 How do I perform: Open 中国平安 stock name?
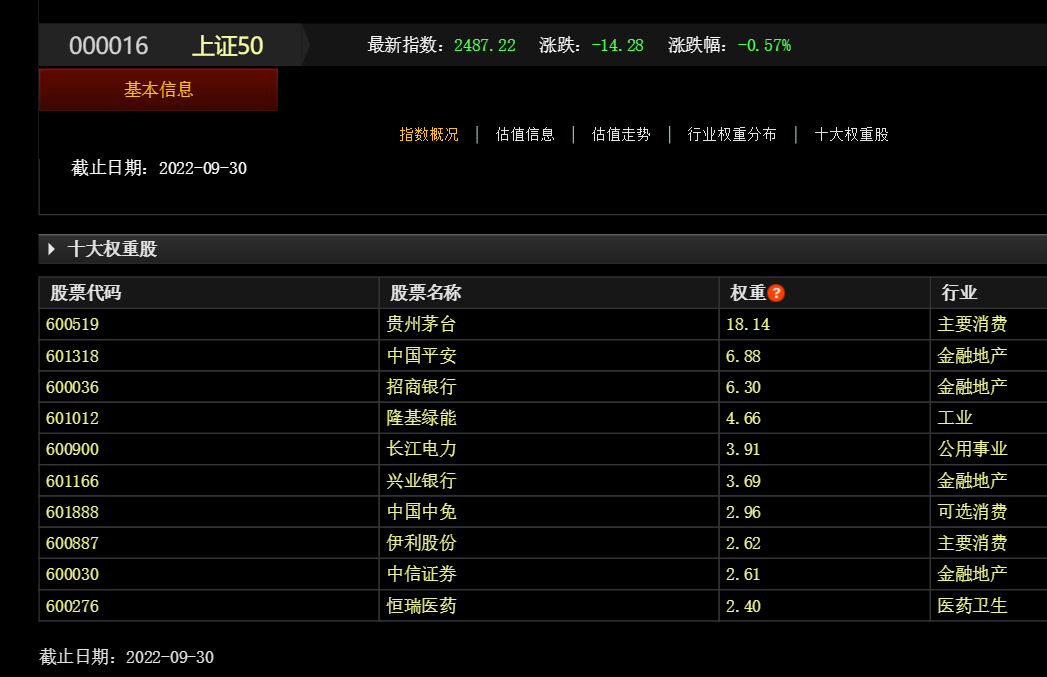click(421, 356)
